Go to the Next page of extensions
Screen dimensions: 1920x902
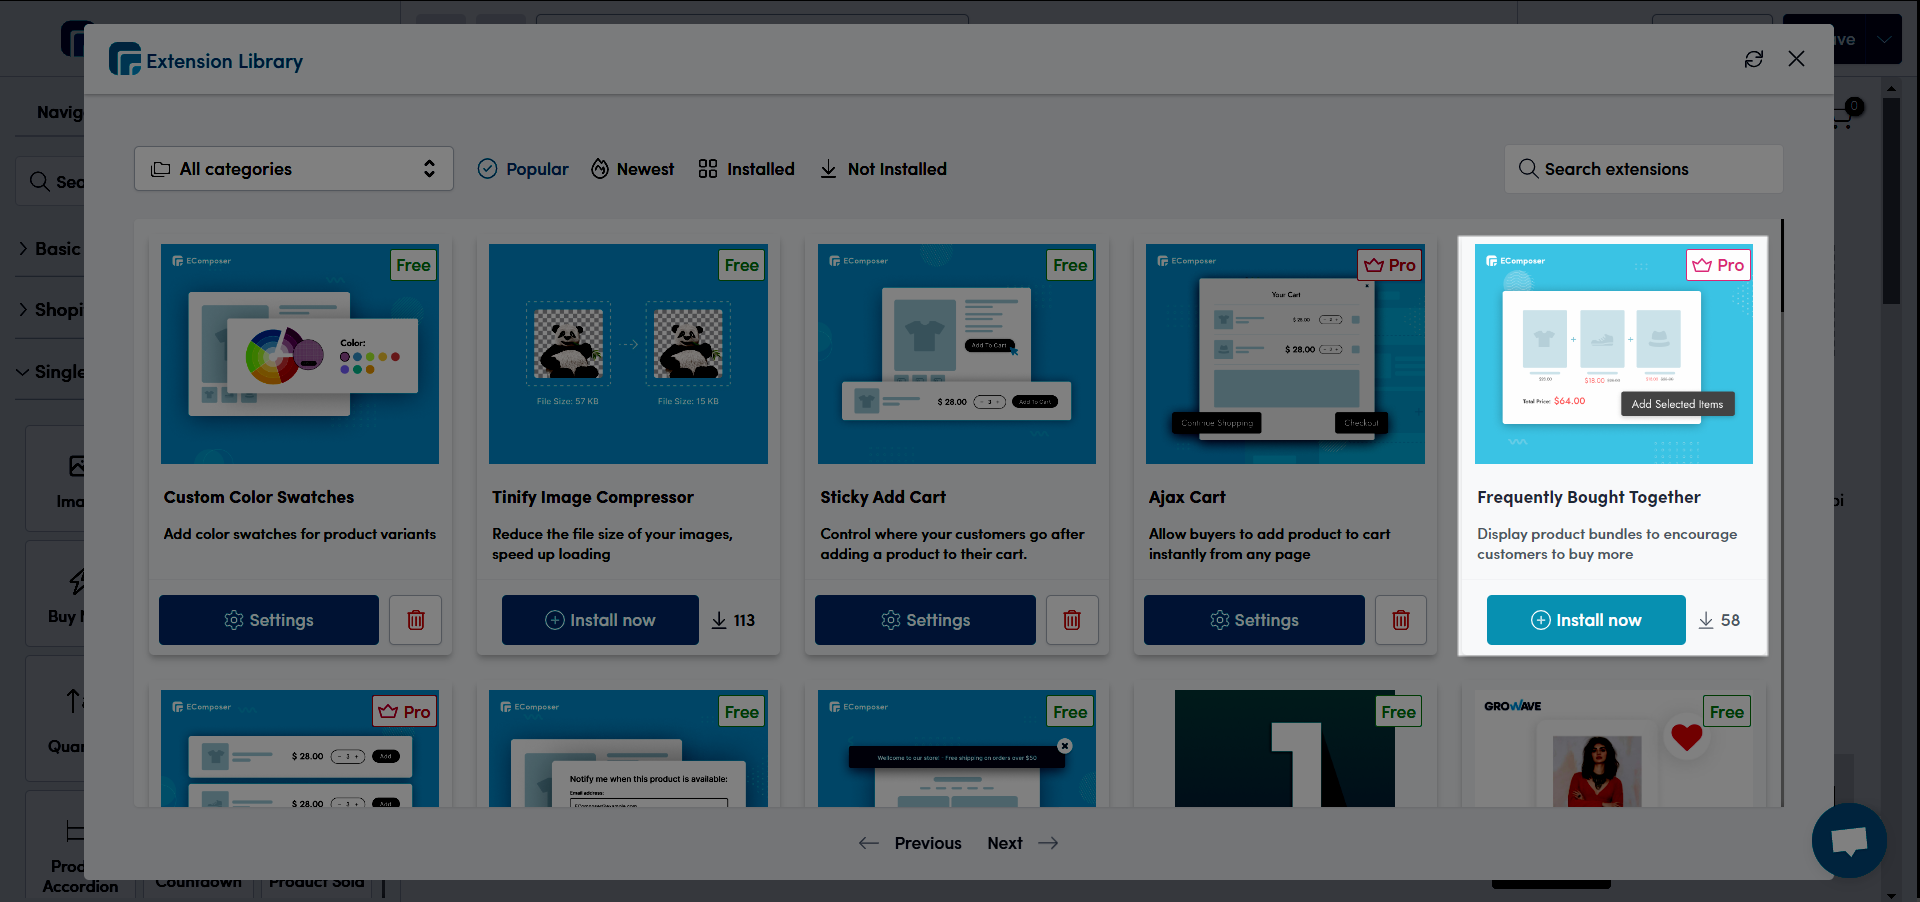pyautogui.click(x=1022, y=843)
